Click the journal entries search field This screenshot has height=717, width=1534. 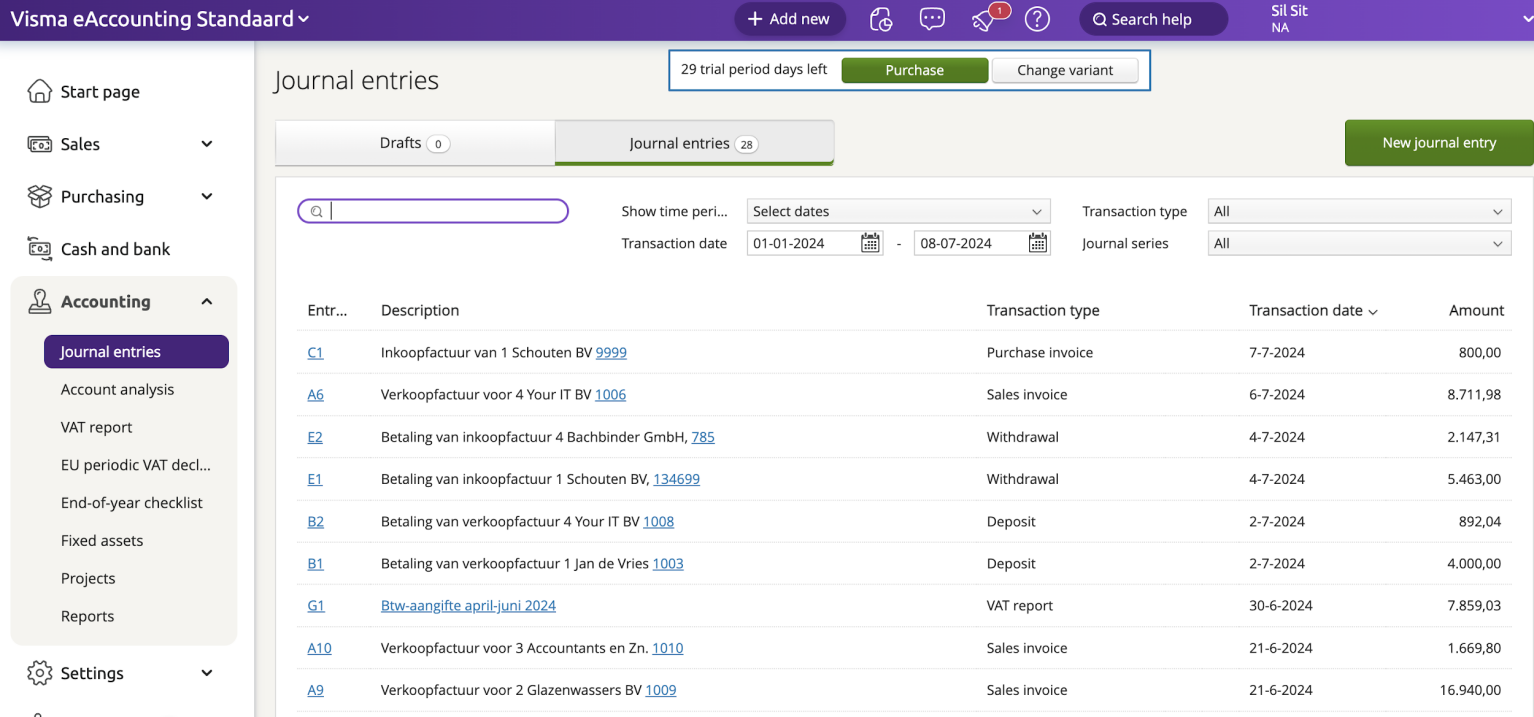[x=440, y=211]
